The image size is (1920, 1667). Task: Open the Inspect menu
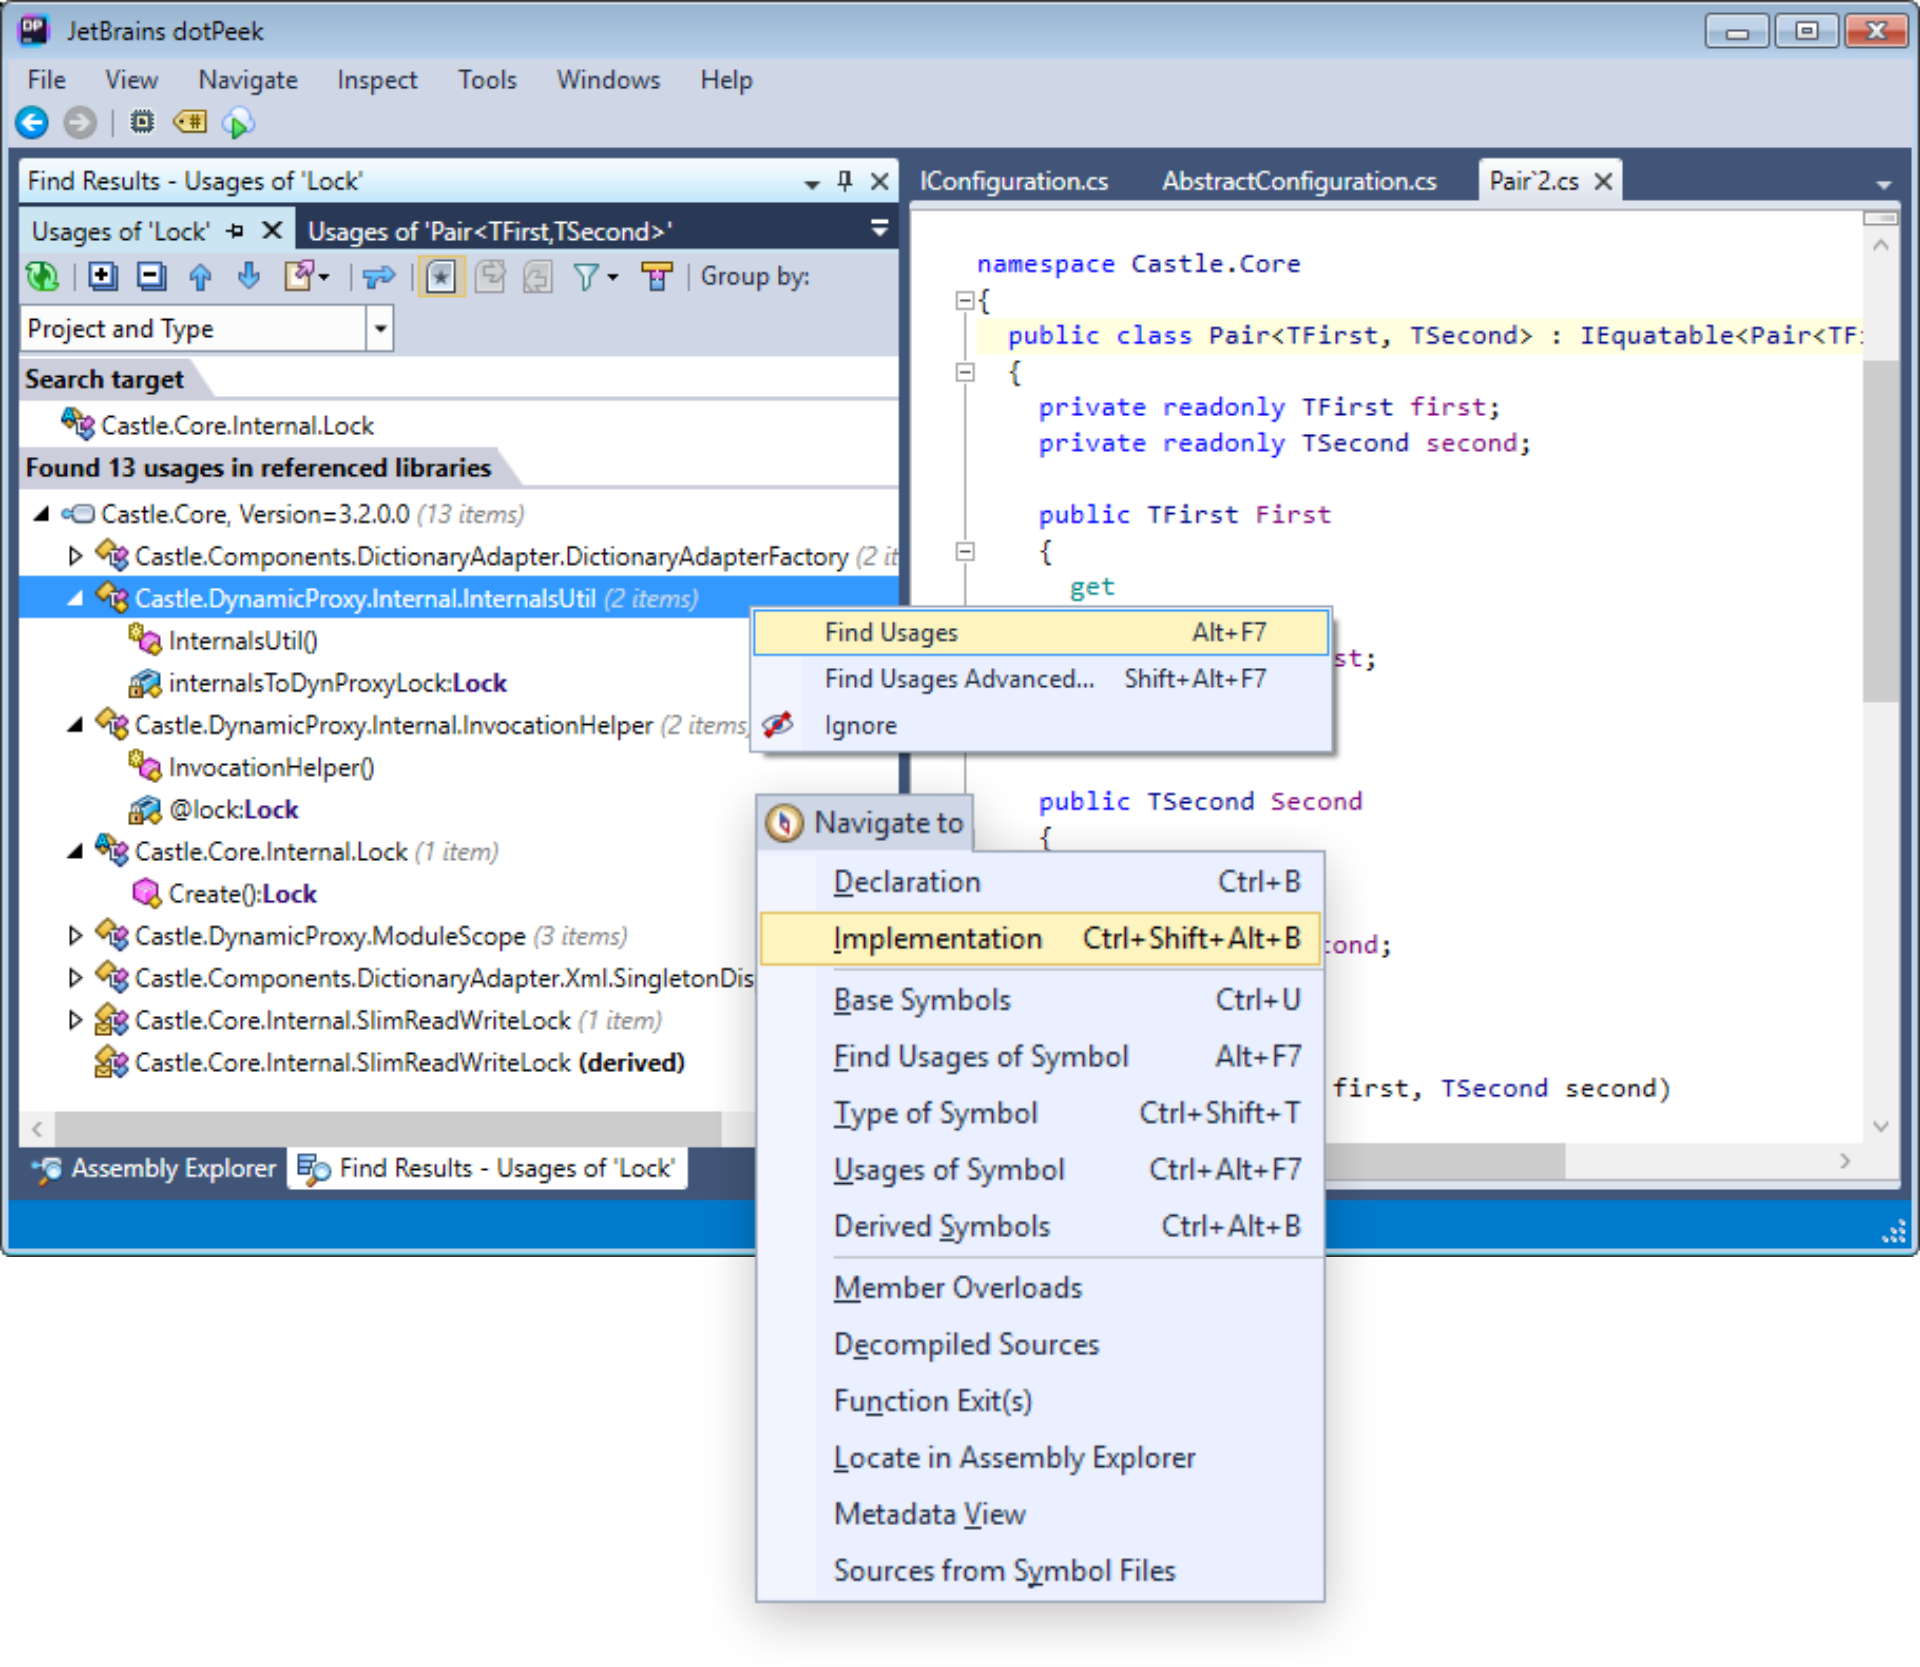(x=377, y=80)
